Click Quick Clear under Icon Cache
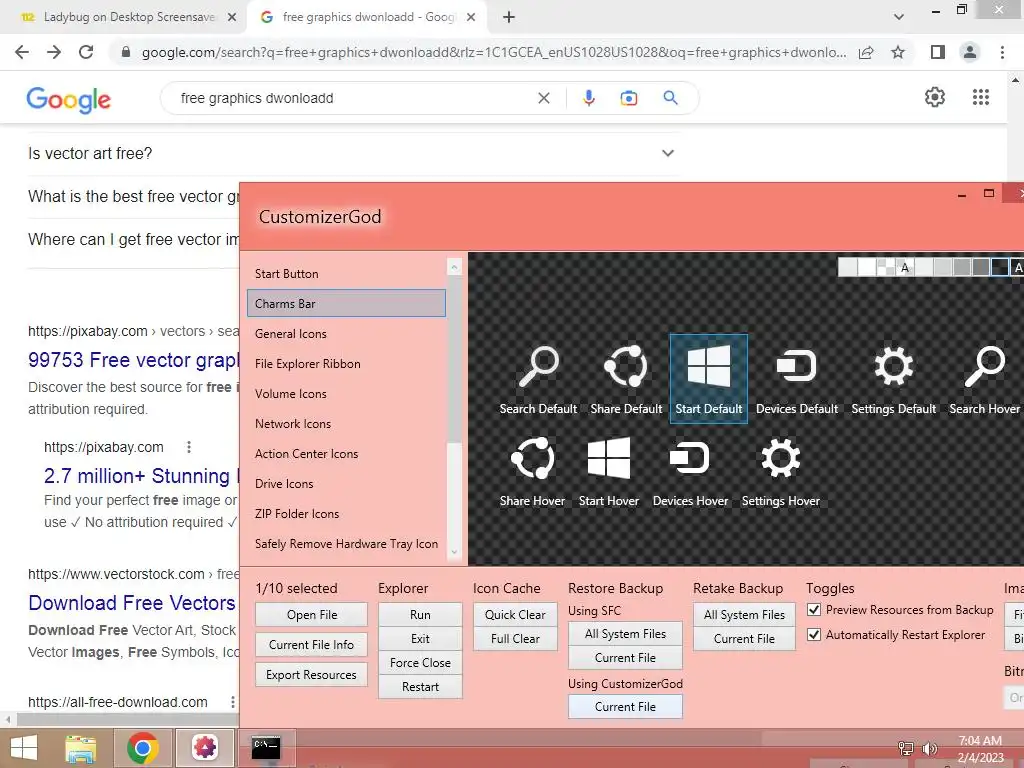The image size is (1024, 768). click(515, 615)
